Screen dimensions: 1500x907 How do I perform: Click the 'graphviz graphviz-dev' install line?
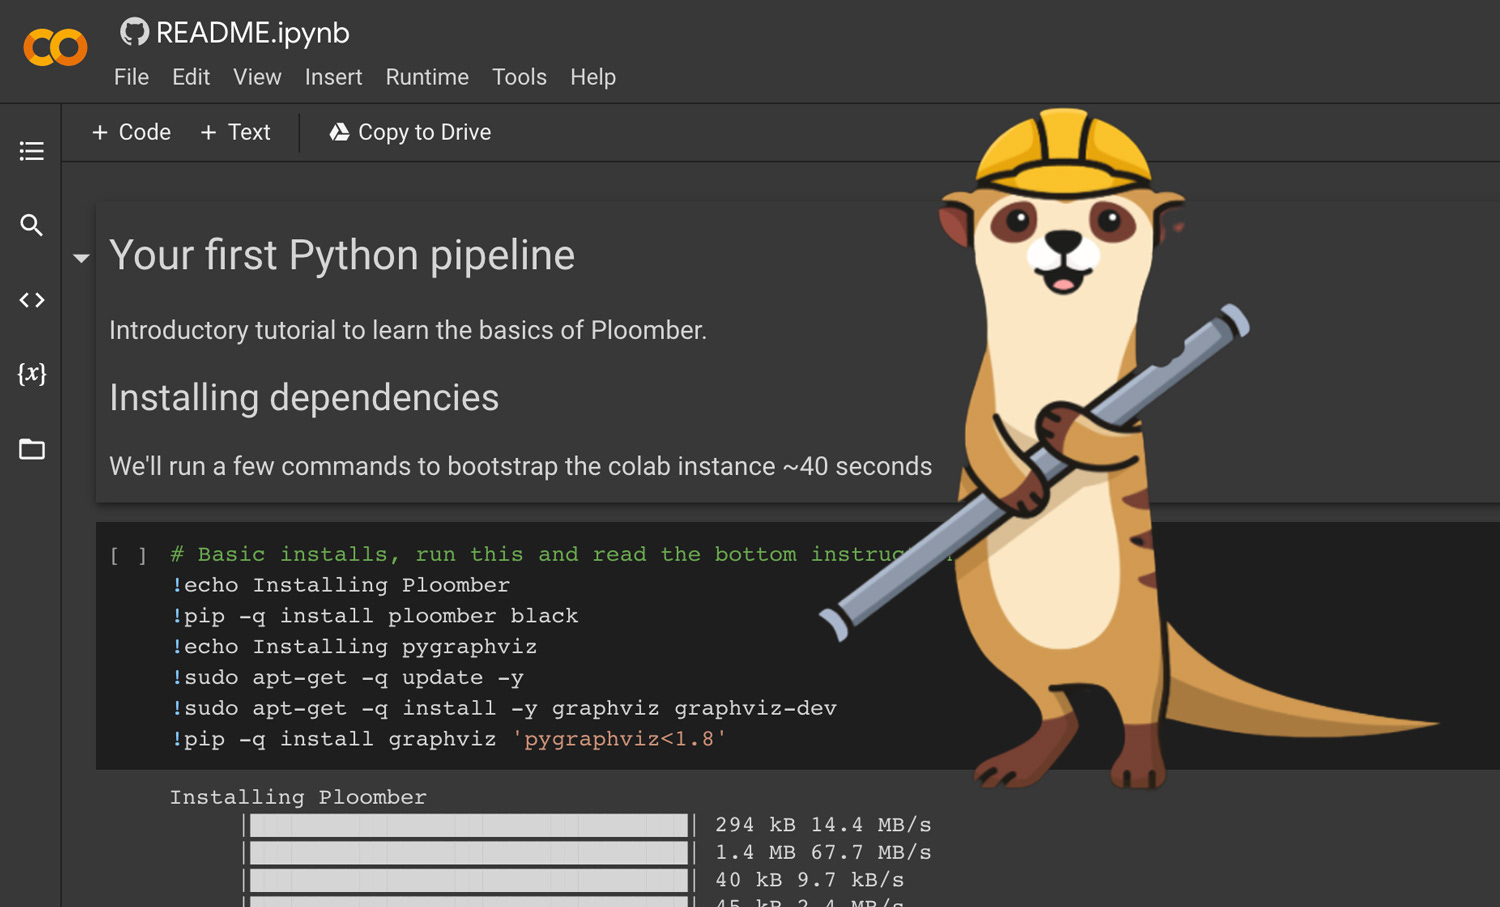504,709
